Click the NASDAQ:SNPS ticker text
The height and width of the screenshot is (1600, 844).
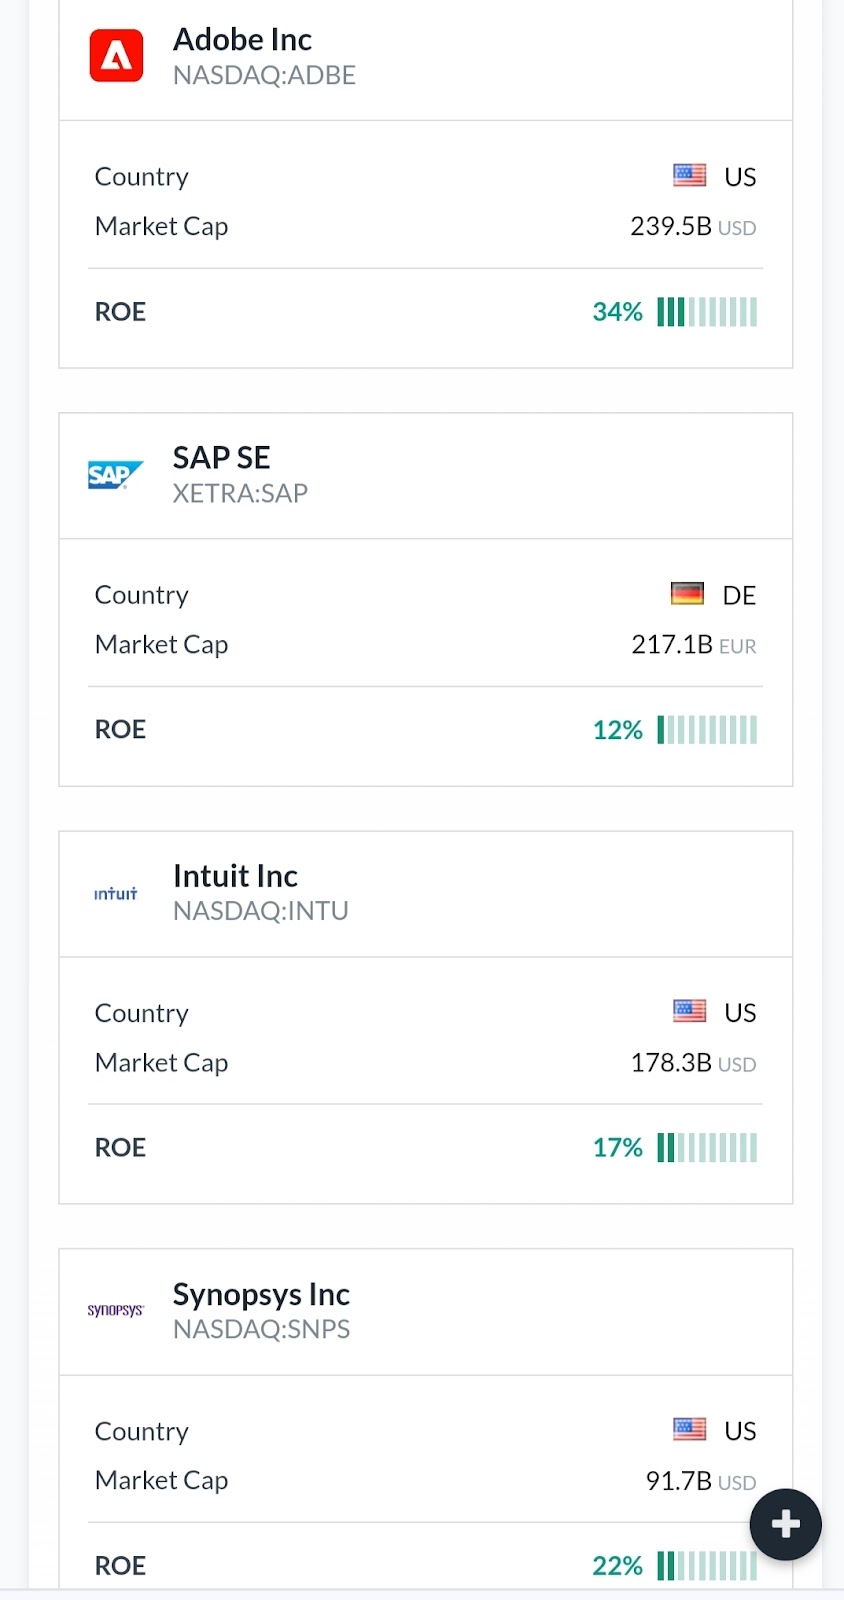[x=261, y=1330]
